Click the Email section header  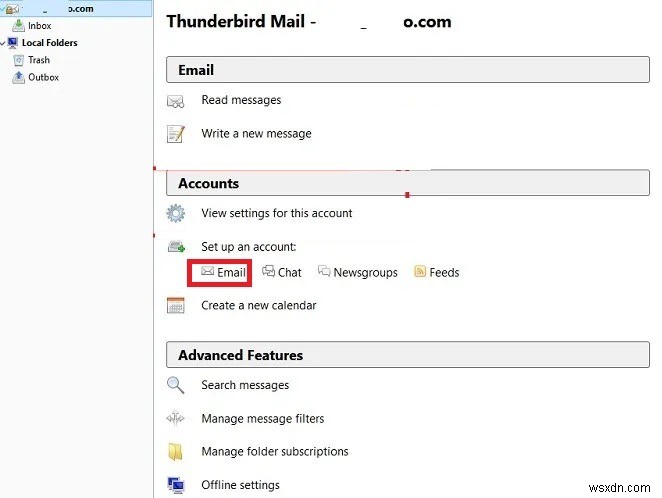click(x=408, y=70)
